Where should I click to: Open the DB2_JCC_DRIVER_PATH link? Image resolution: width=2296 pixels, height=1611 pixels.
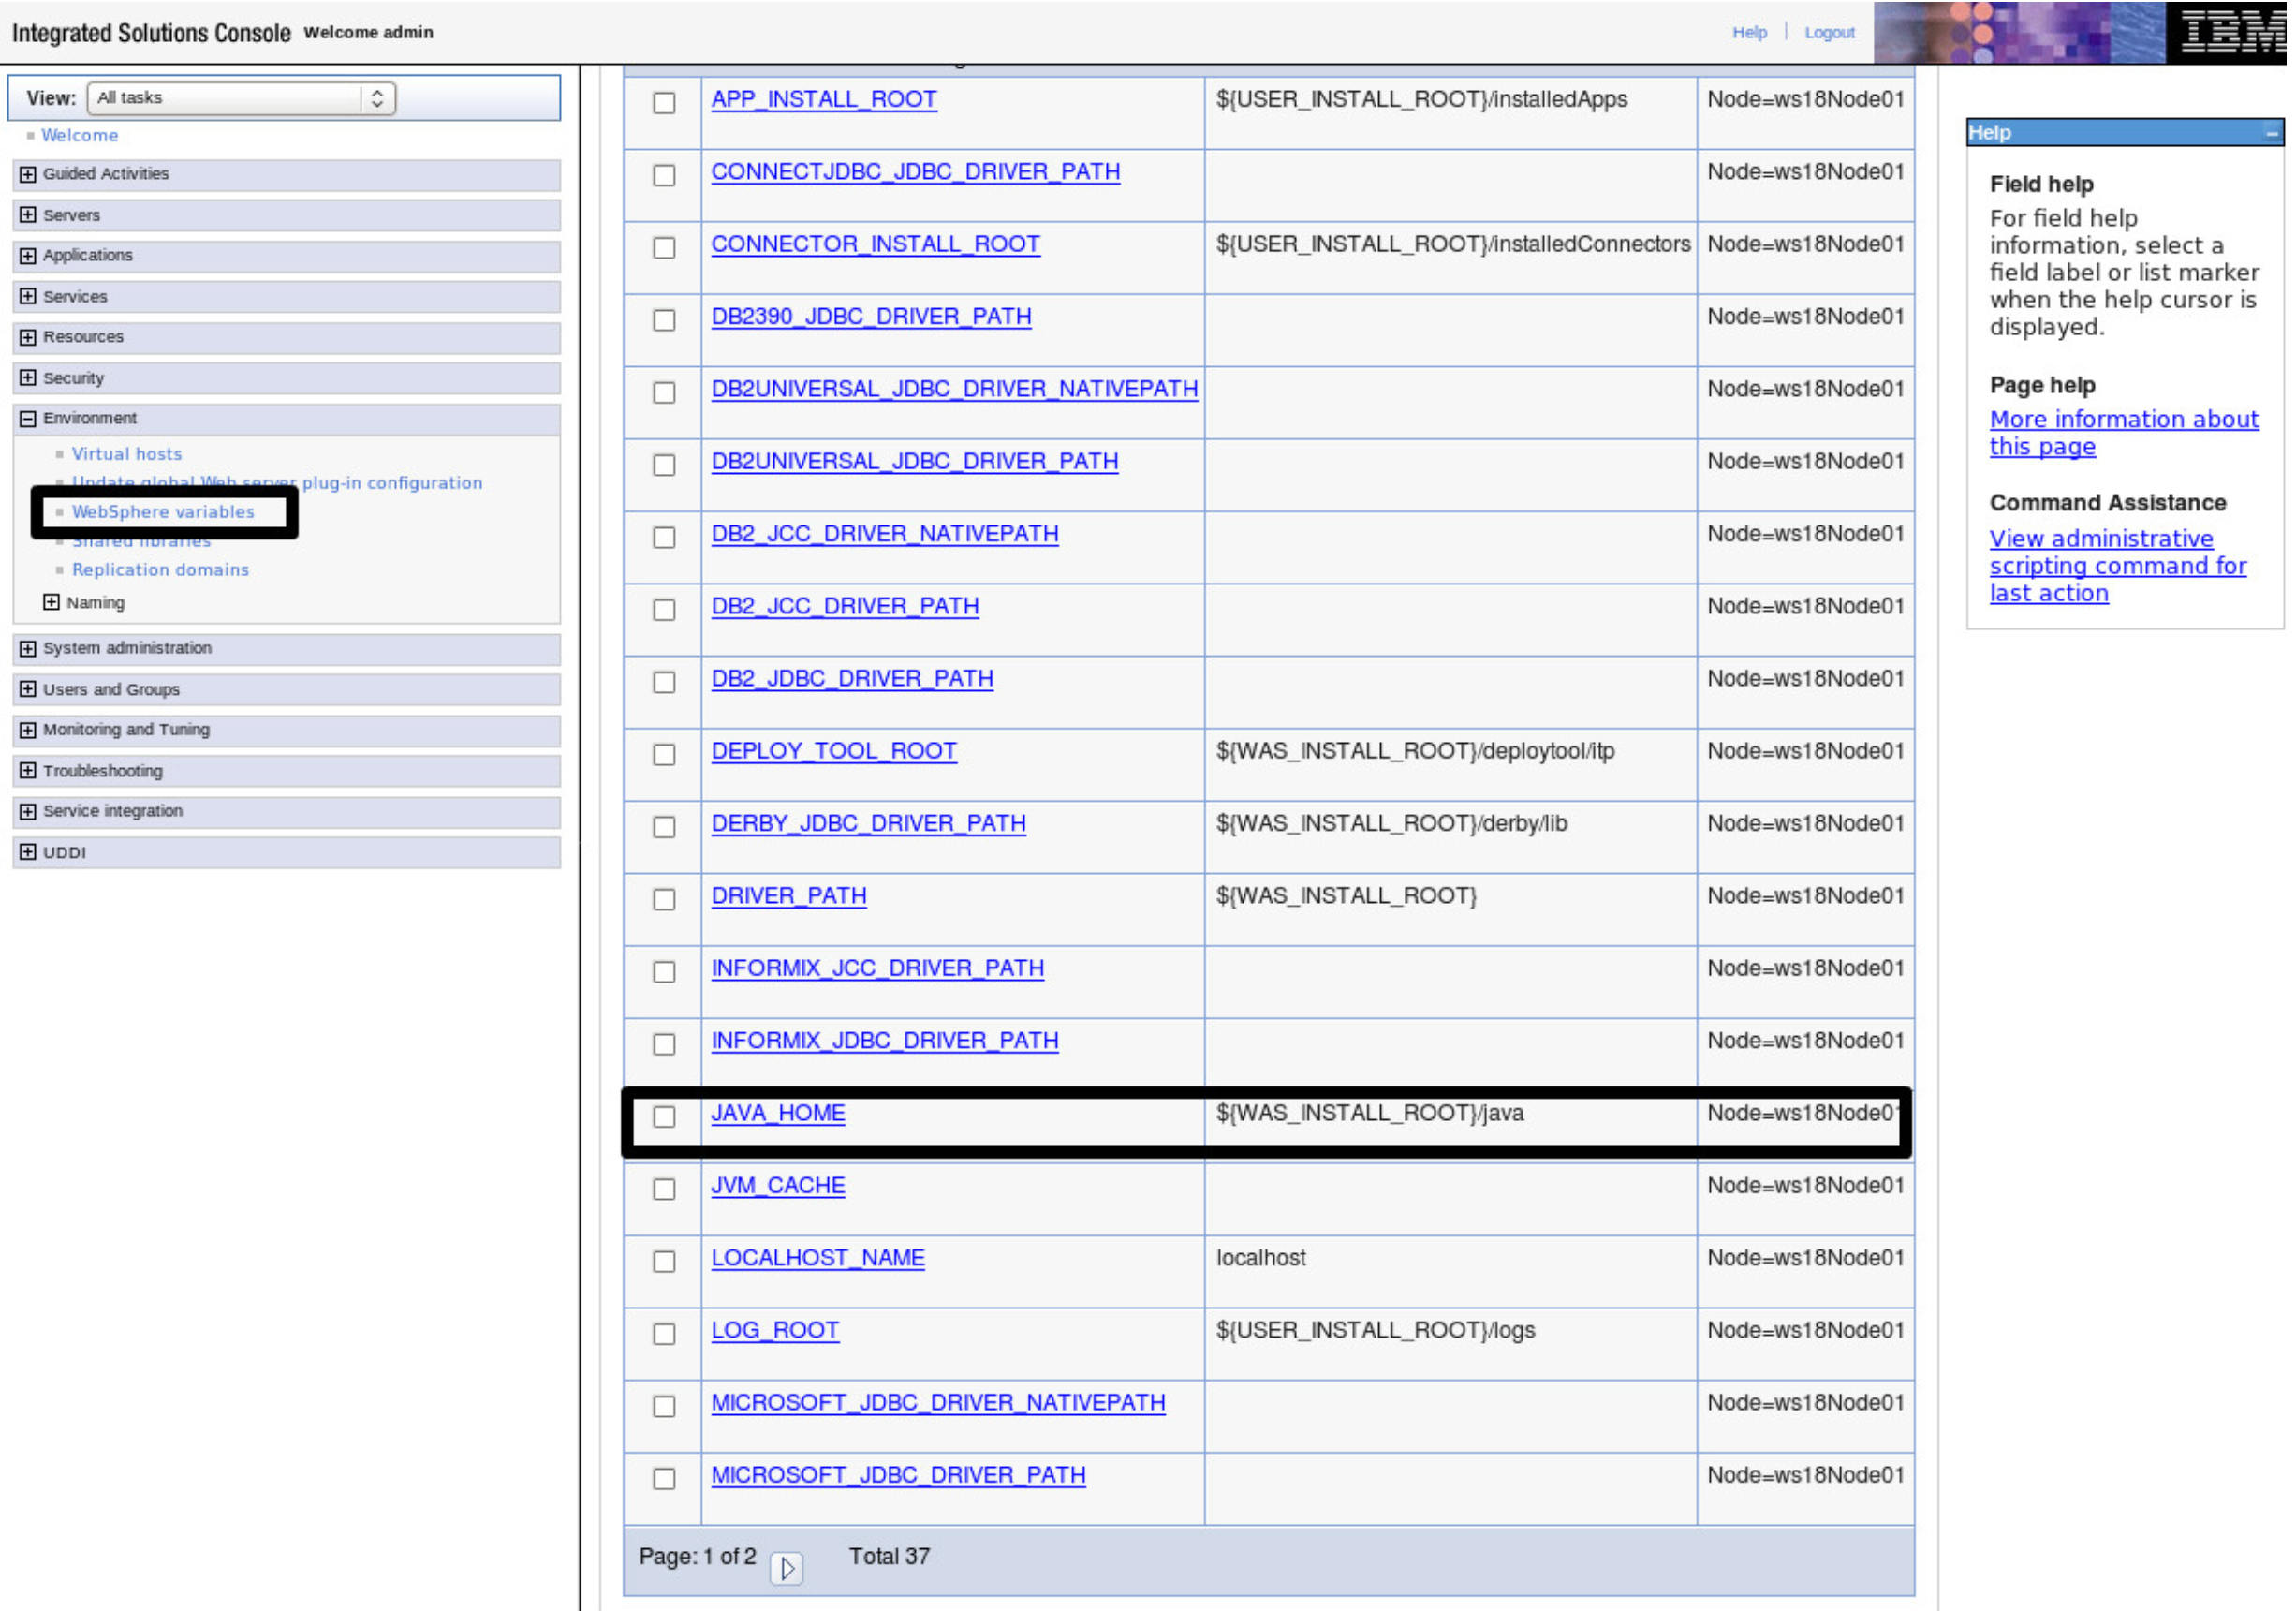click(845, 606)
